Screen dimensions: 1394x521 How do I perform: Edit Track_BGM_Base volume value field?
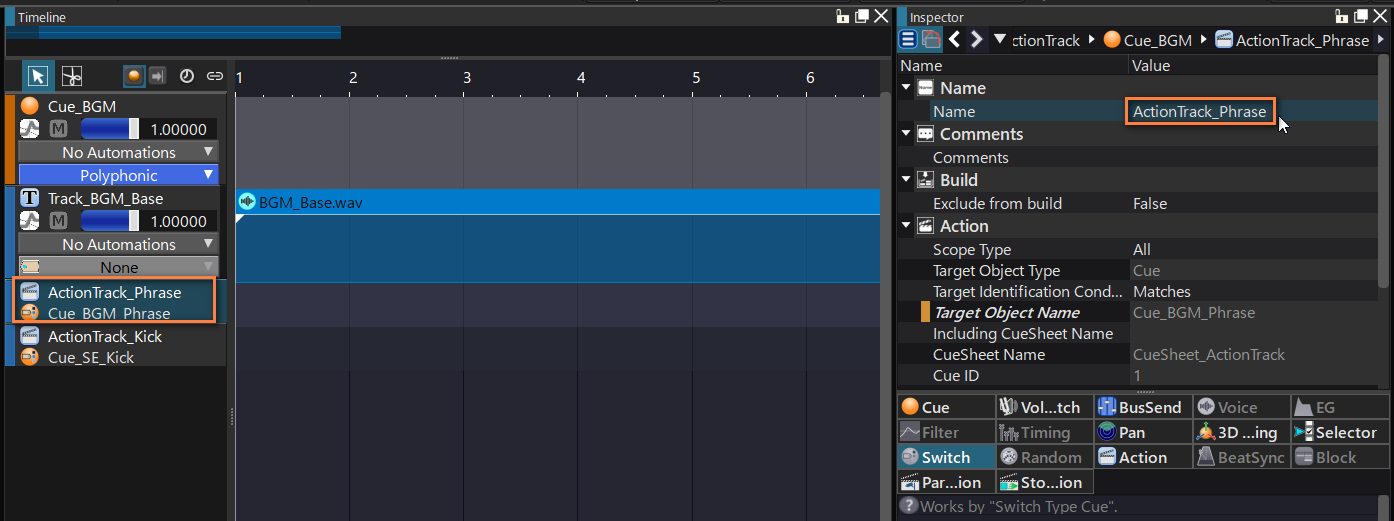pos(178,221)
